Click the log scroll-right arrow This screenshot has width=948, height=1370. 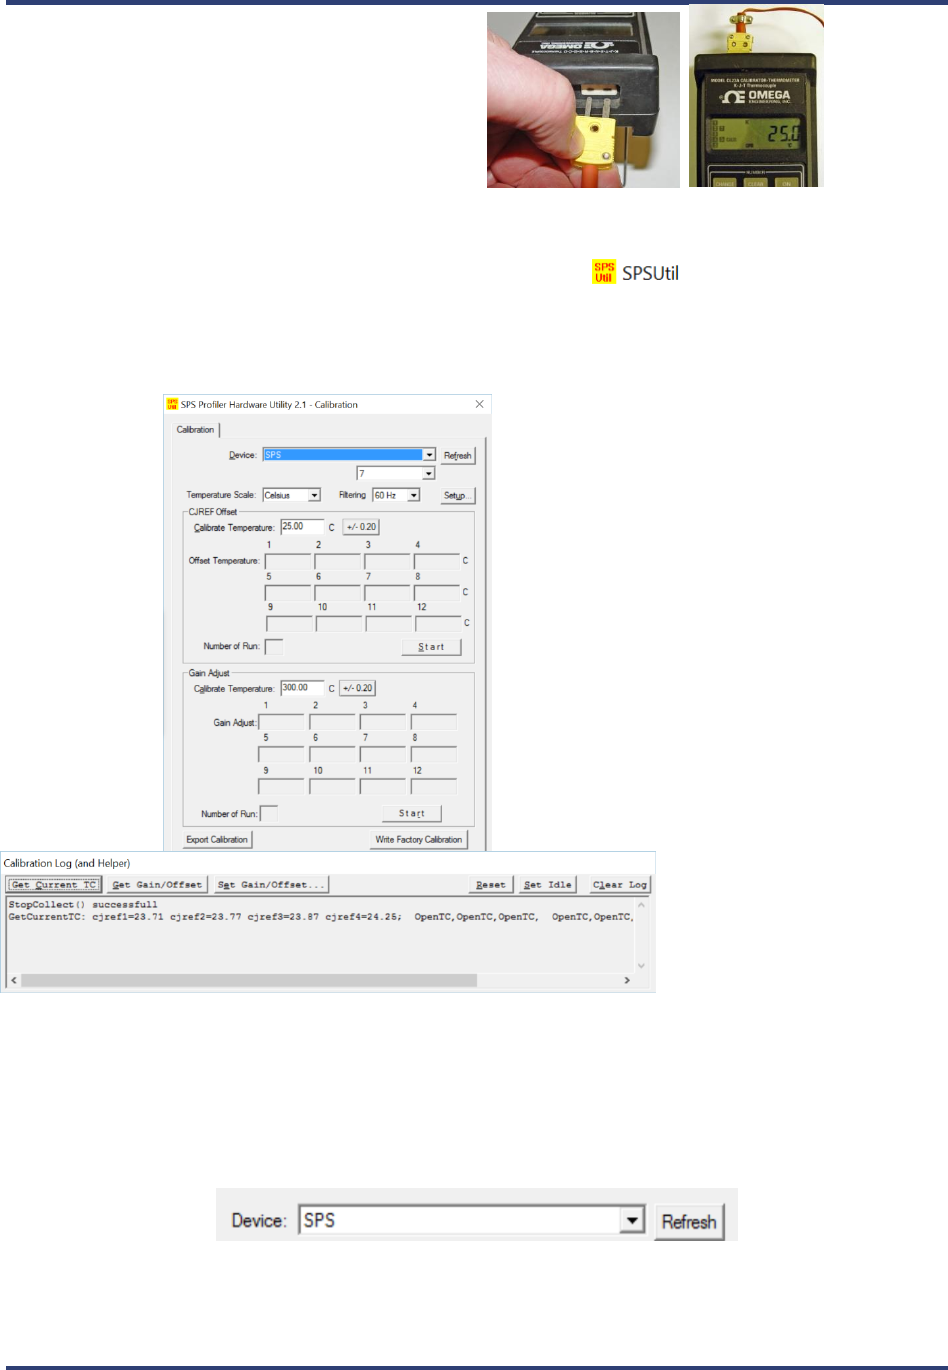pyautogui.click(x=627, y=980)
